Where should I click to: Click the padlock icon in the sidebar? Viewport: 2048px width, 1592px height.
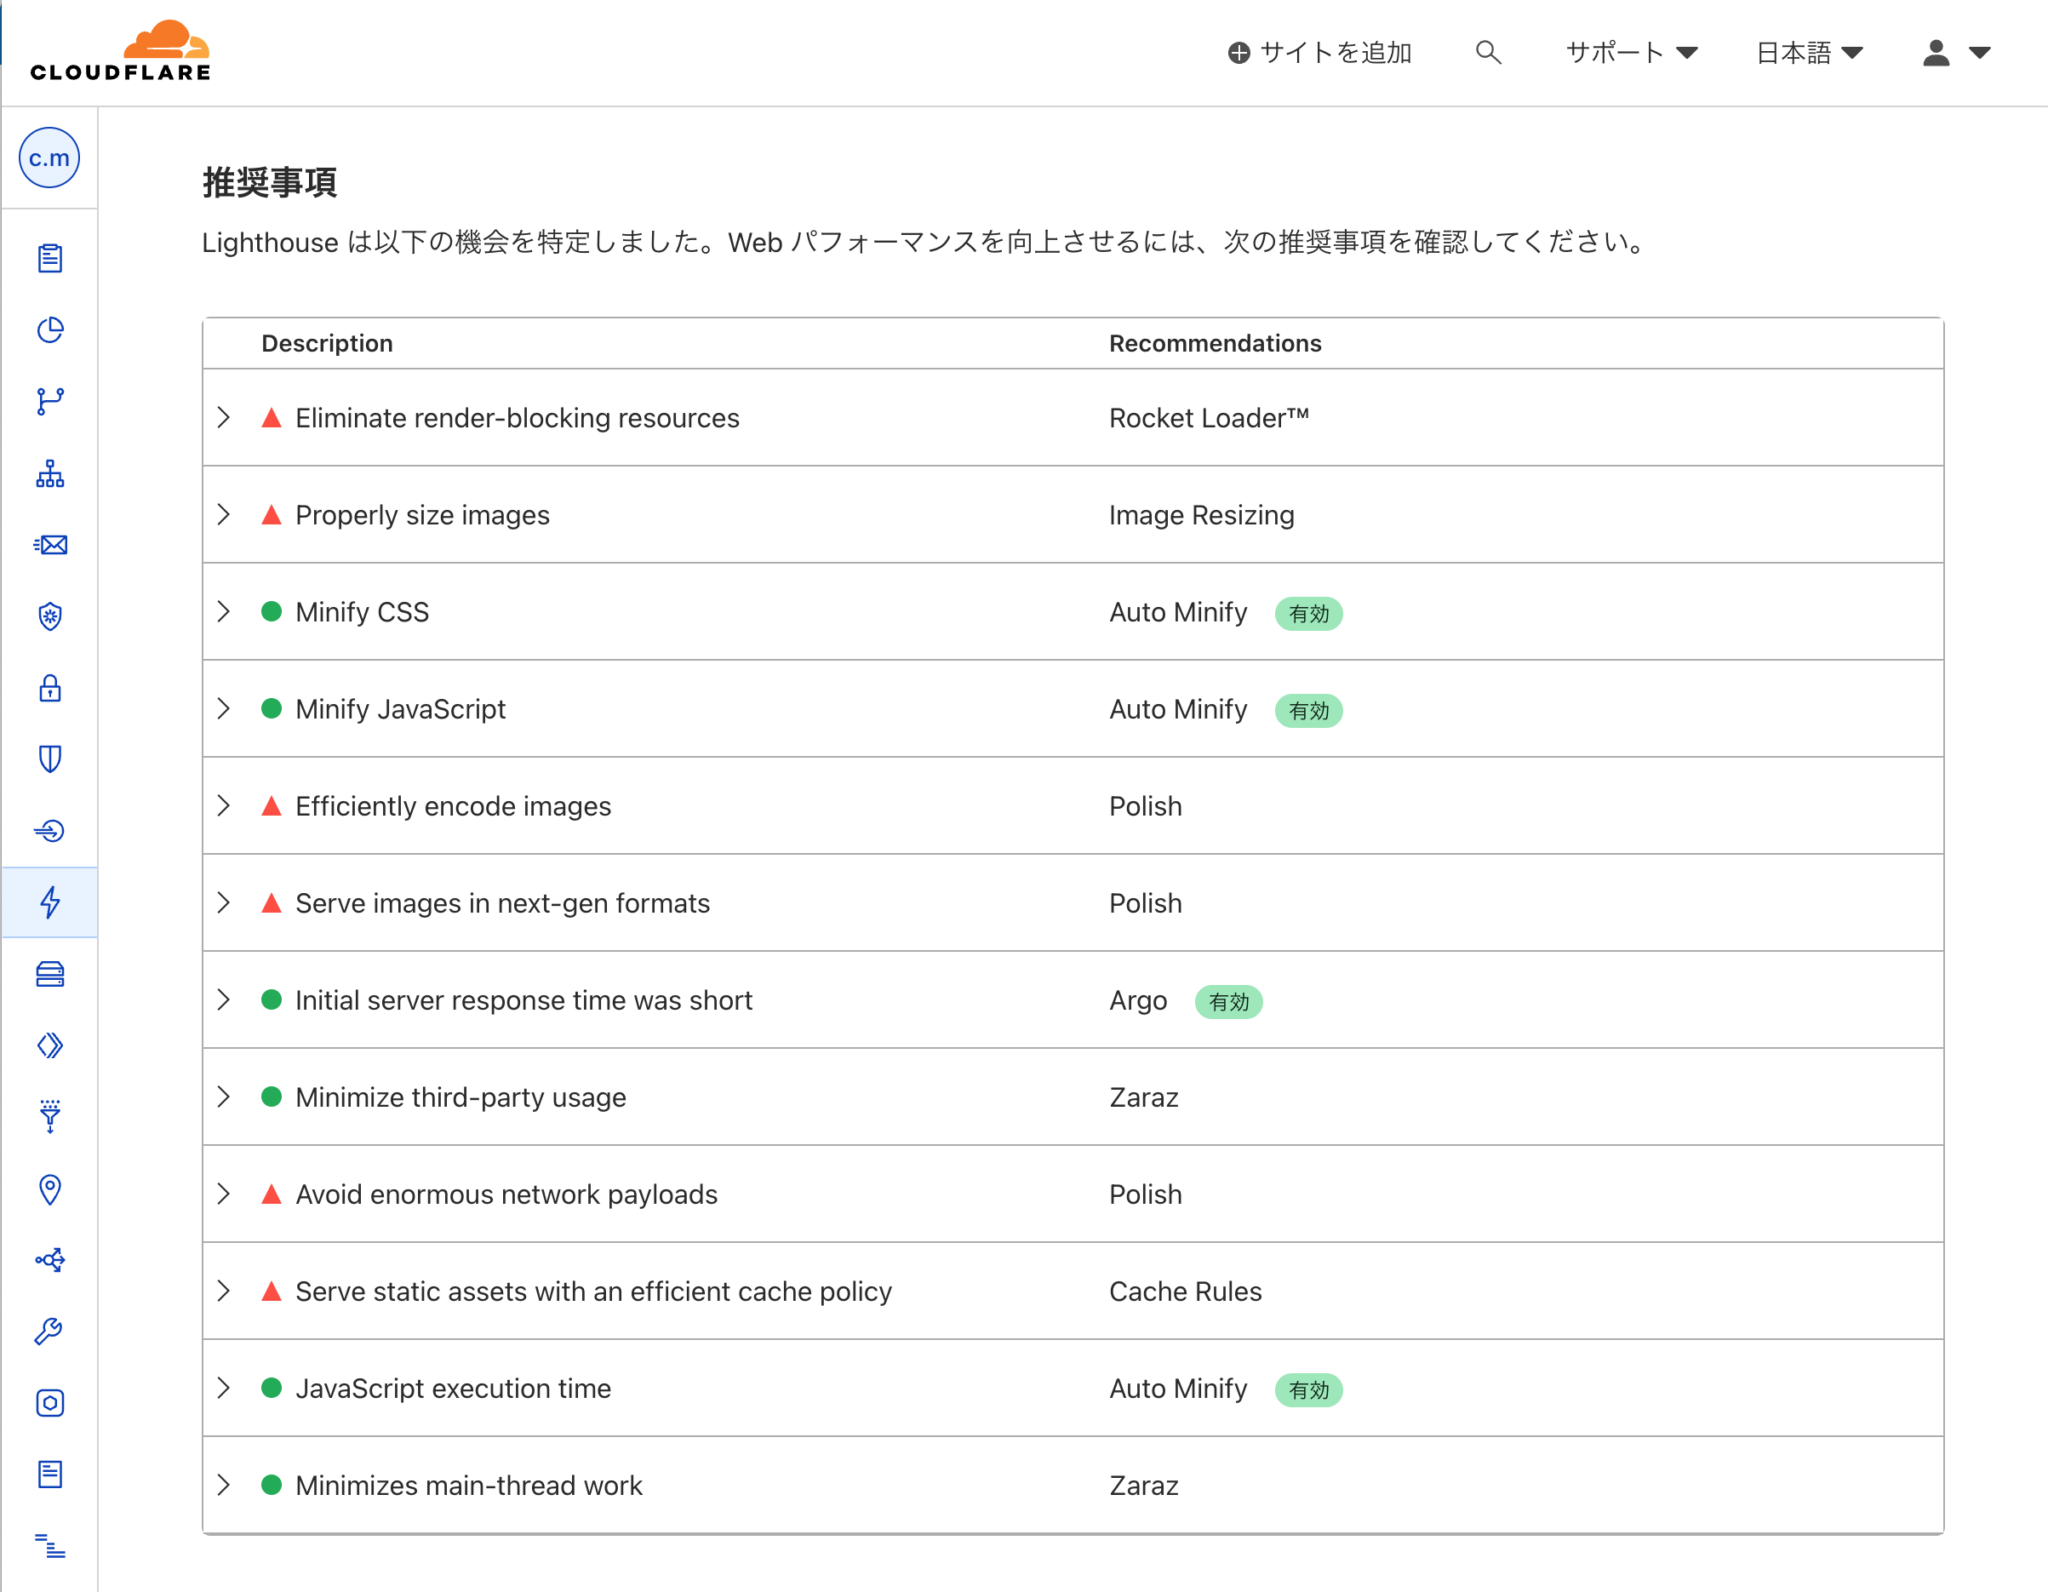click(x=49, y=688)
